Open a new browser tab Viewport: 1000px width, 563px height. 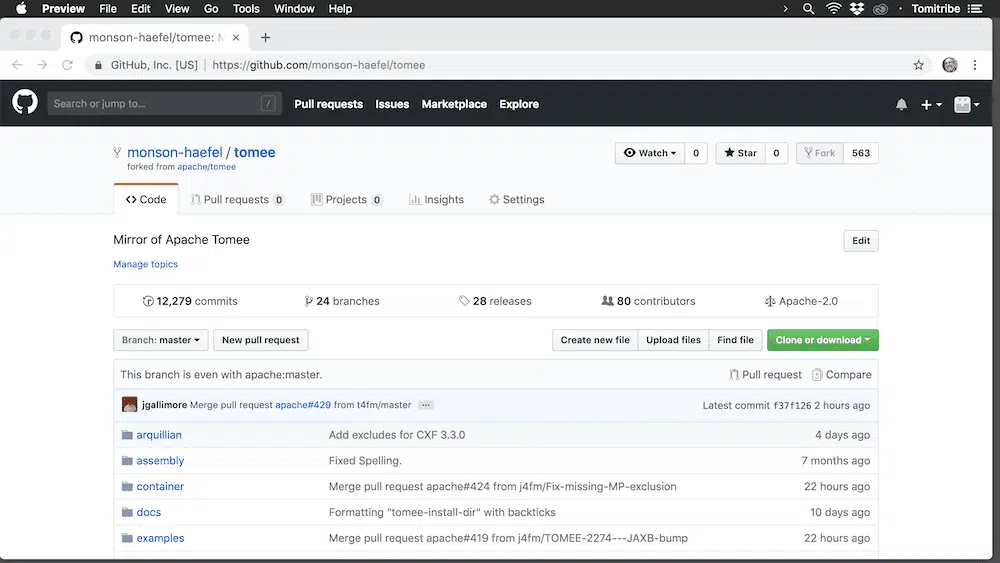[265, 38]
